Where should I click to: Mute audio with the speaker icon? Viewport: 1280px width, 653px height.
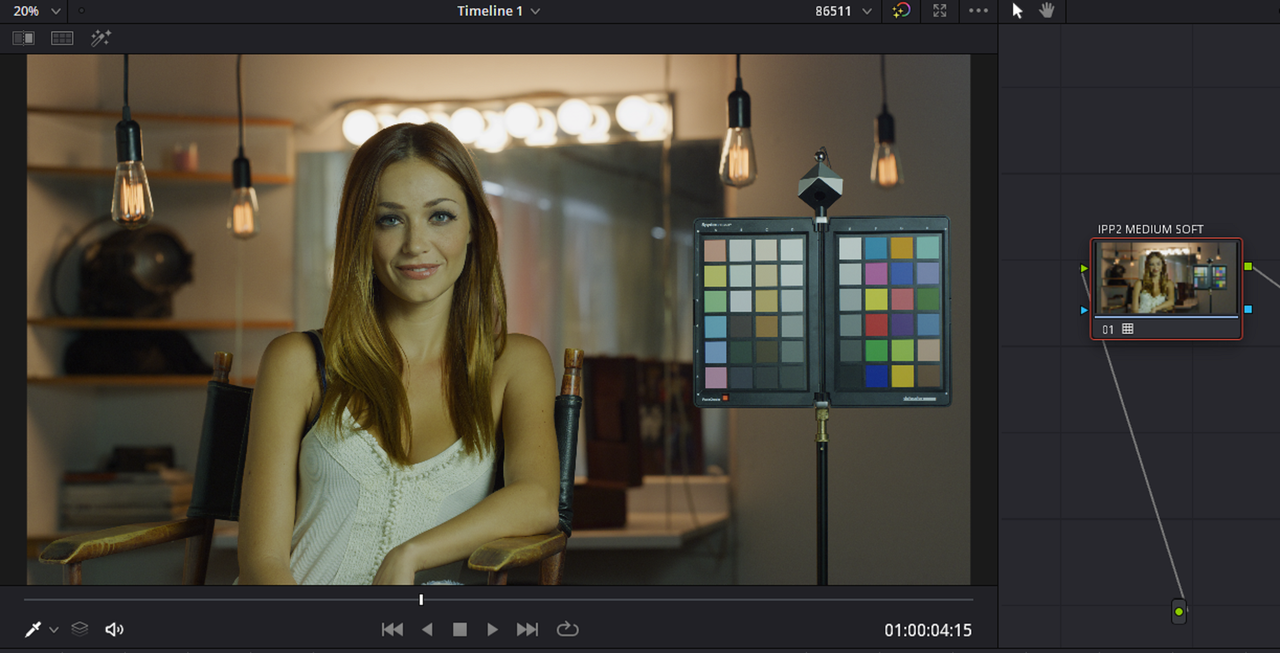114,629
